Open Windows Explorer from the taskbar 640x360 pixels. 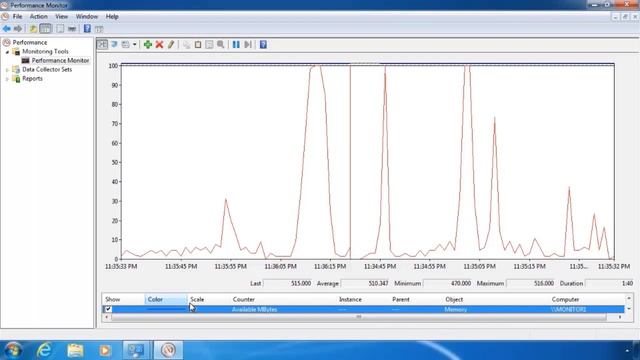(75, 350)
